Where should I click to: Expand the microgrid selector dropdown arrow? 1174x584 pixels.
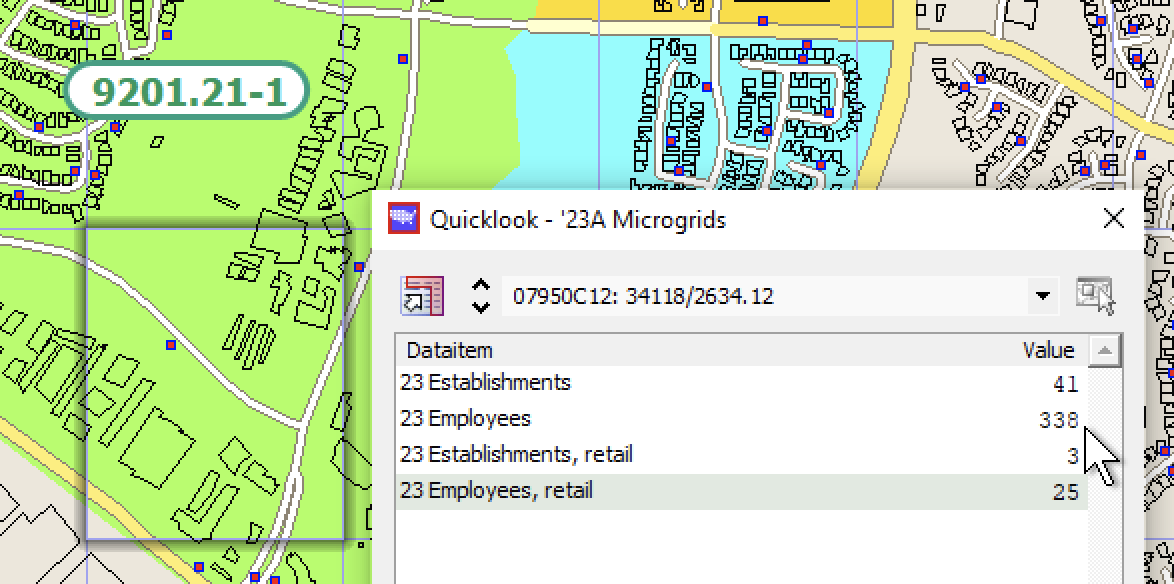click(1043, 297)
